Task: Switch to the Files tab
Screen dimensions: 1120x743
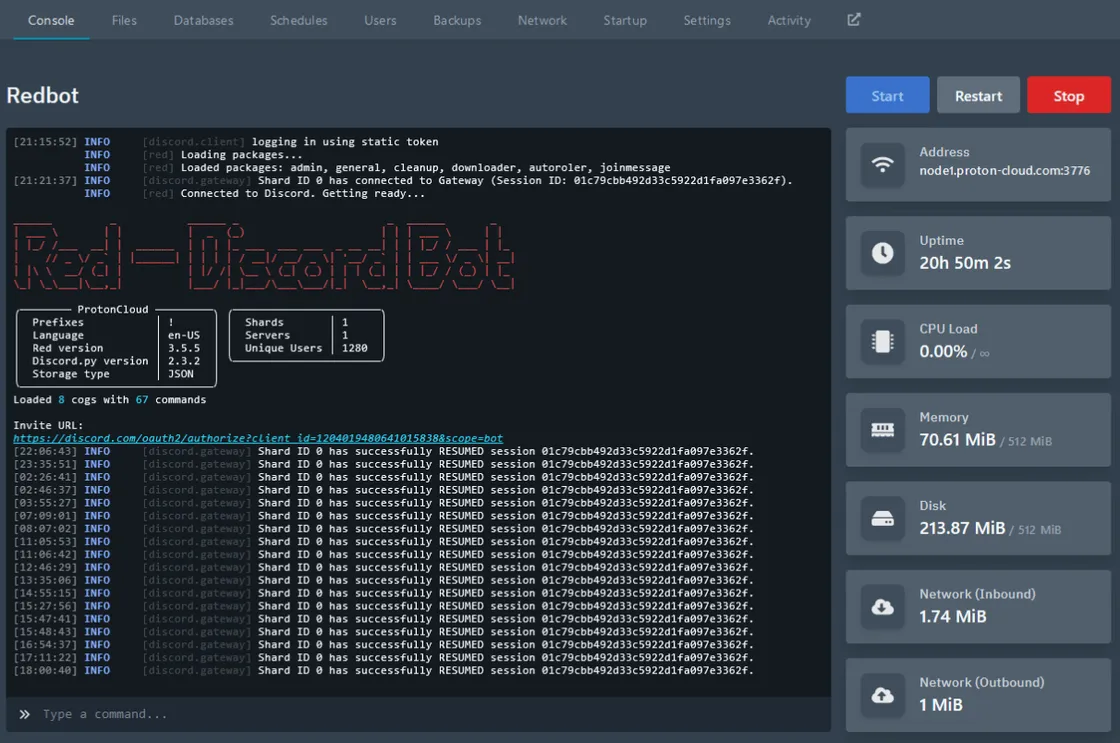Action: click(x=124, y=21)
